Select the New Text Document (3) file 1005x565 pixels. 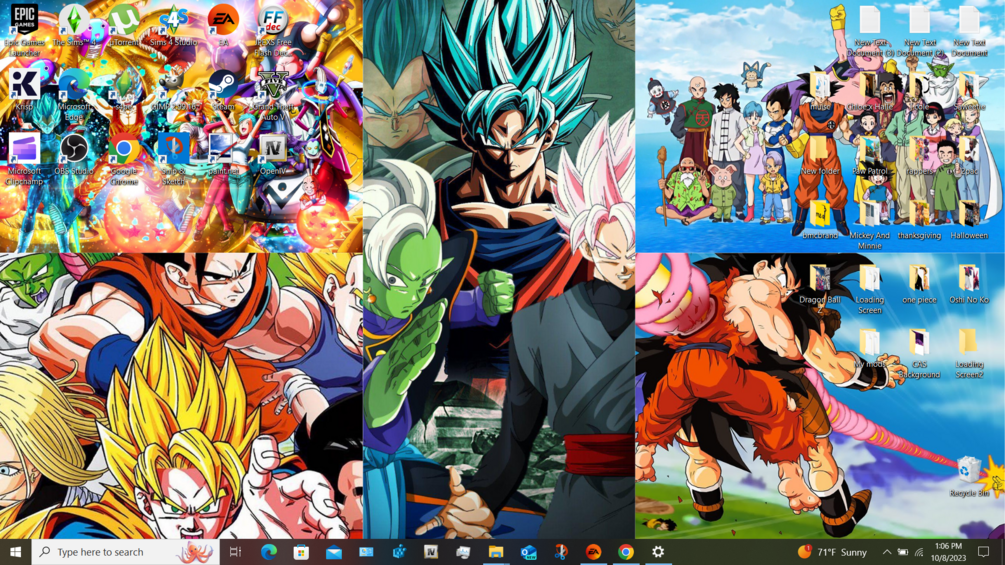(870, 30)
